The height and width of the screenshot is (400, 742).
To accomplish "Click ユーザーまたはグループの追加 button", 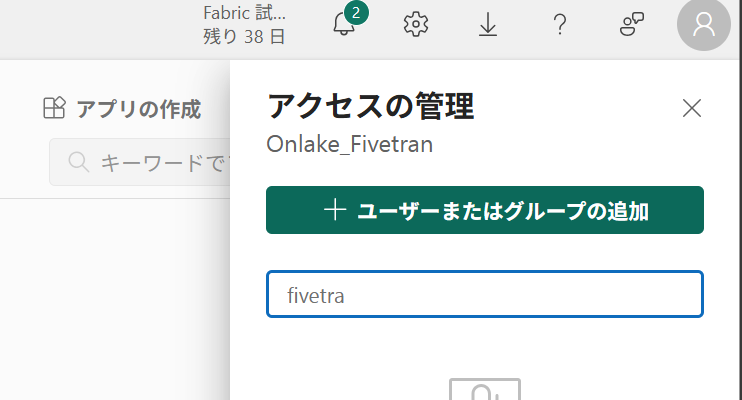I will click(x=485, y=210).
